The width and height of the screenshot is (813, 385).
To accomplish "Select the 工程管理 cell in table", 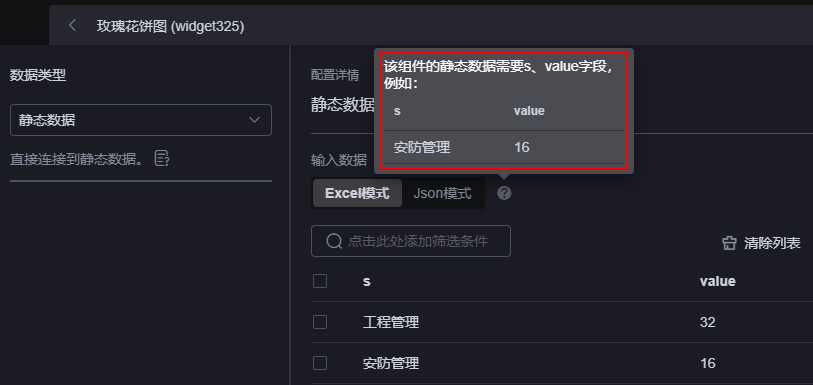I will [x=391, y=322].
